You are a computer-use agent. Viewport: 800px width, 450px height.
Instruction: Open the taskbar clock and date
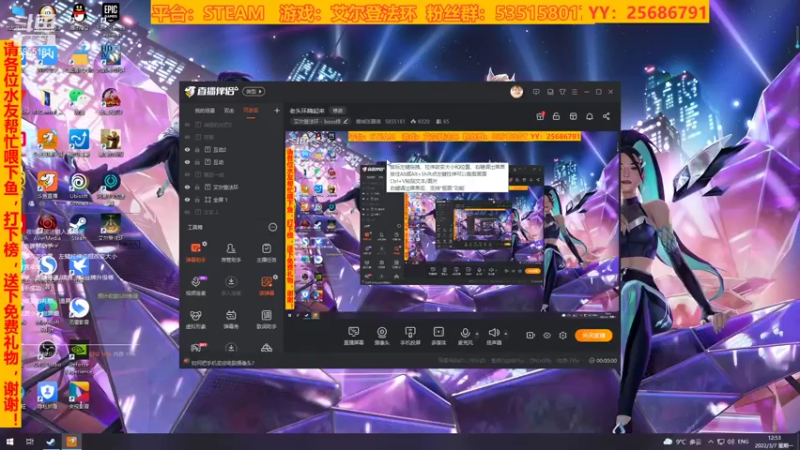click(775, 442)
